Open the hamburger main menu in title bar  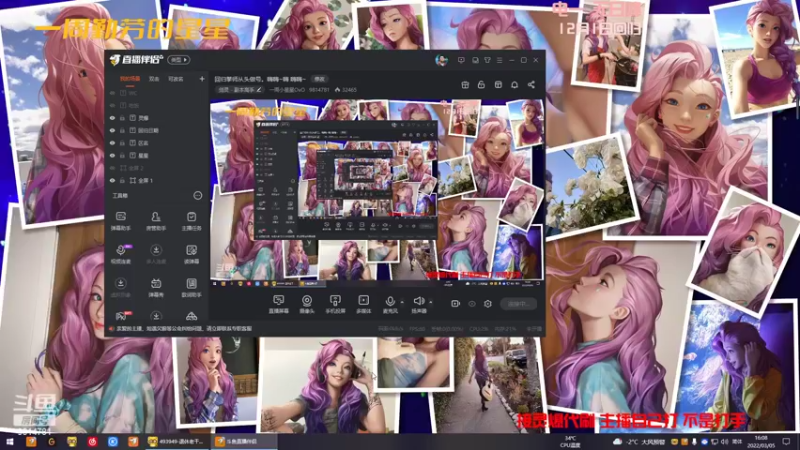tap(499, 60)
